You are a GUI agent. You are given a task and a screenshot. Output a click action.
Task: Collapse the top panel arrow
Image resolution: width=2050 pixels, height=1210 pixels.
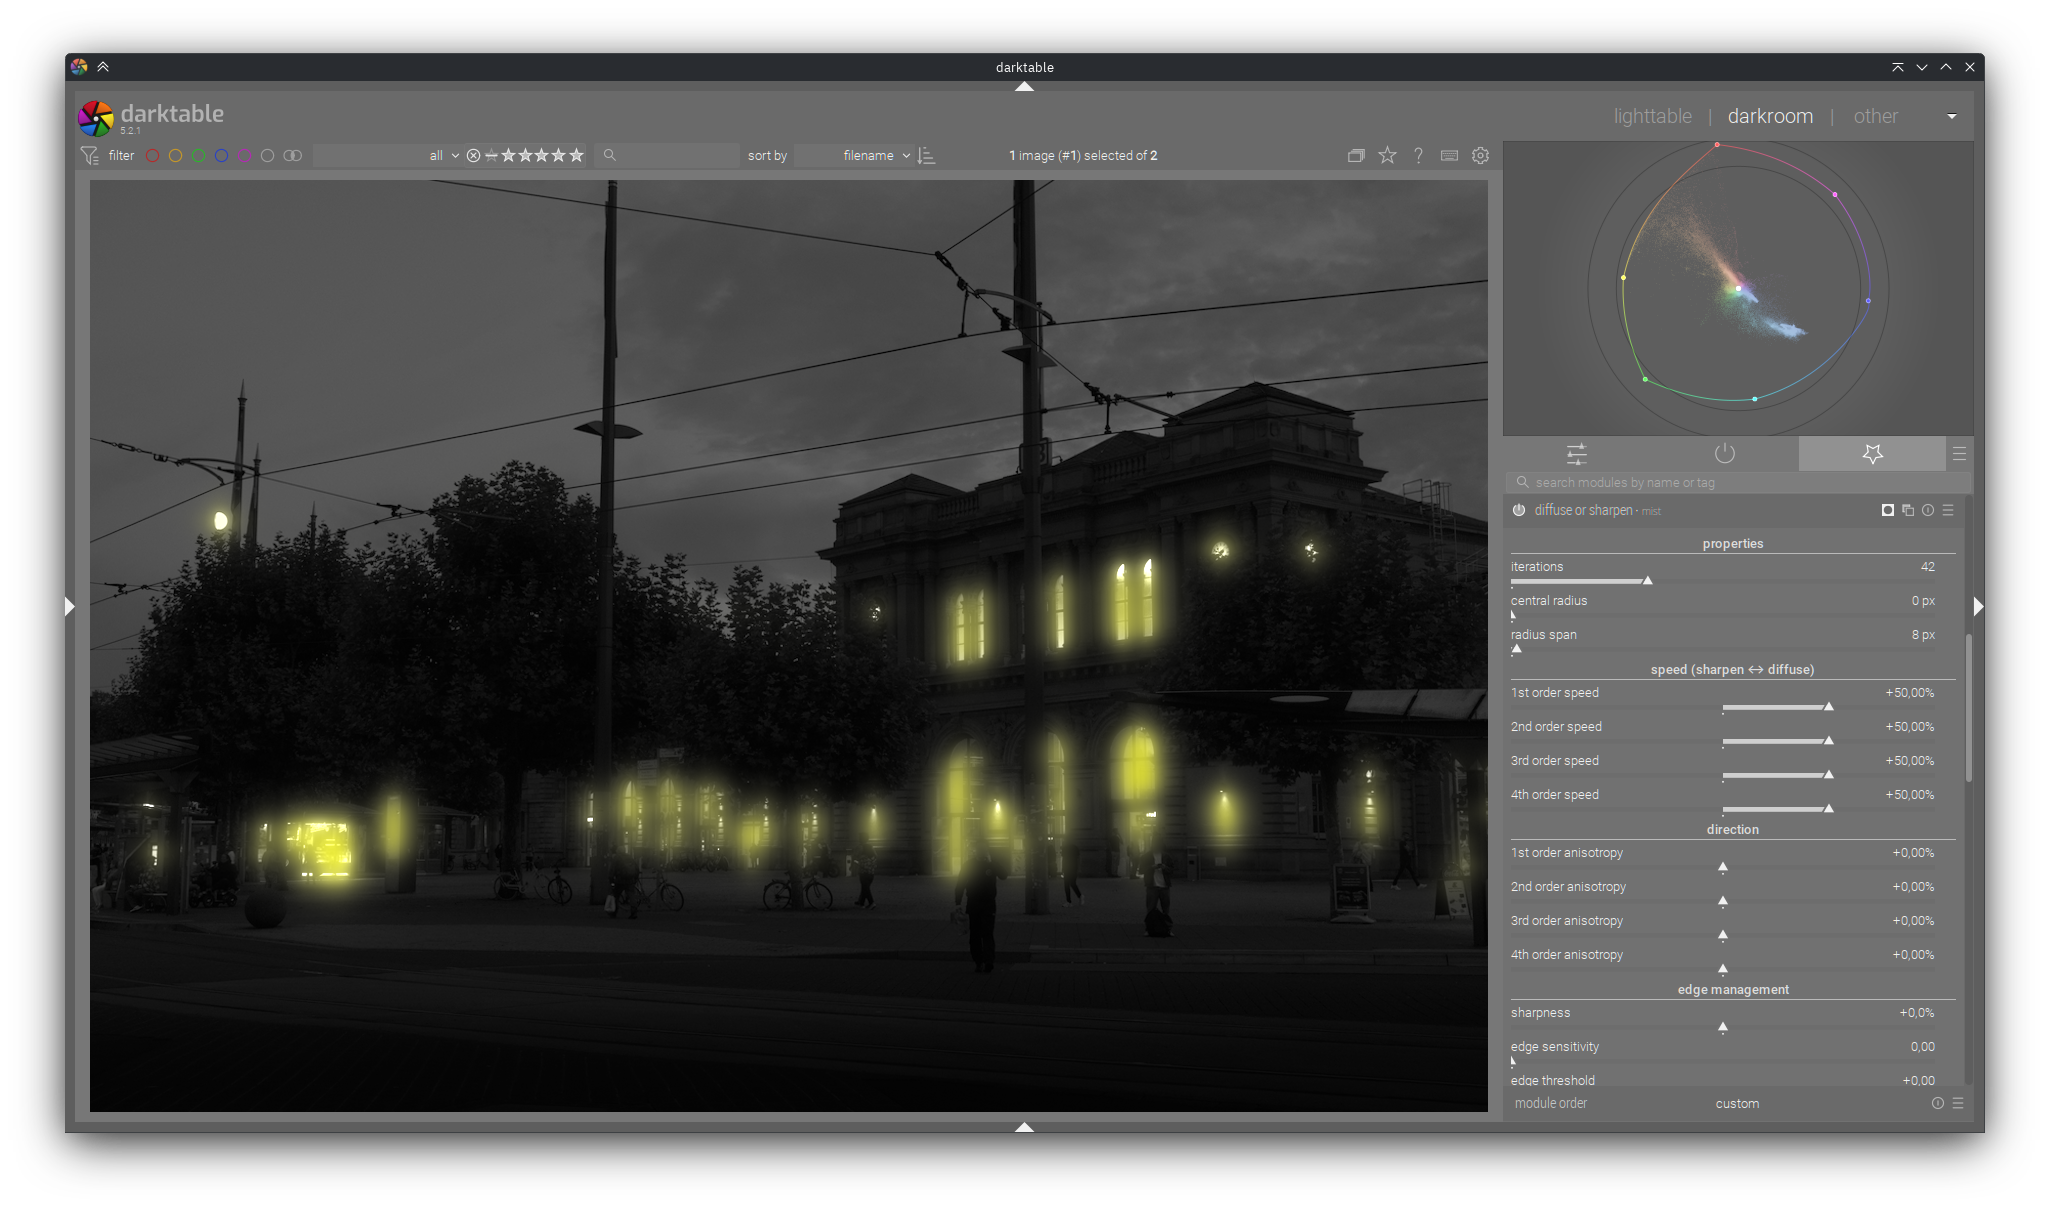pyautogui.click(x=1024, y=87)
